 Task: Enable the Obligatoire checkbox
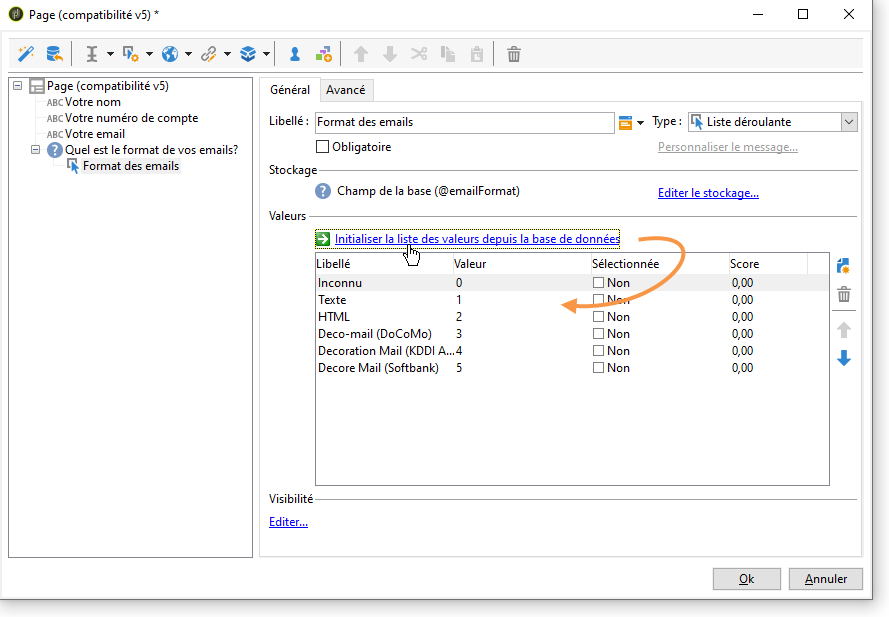point(322,147)
